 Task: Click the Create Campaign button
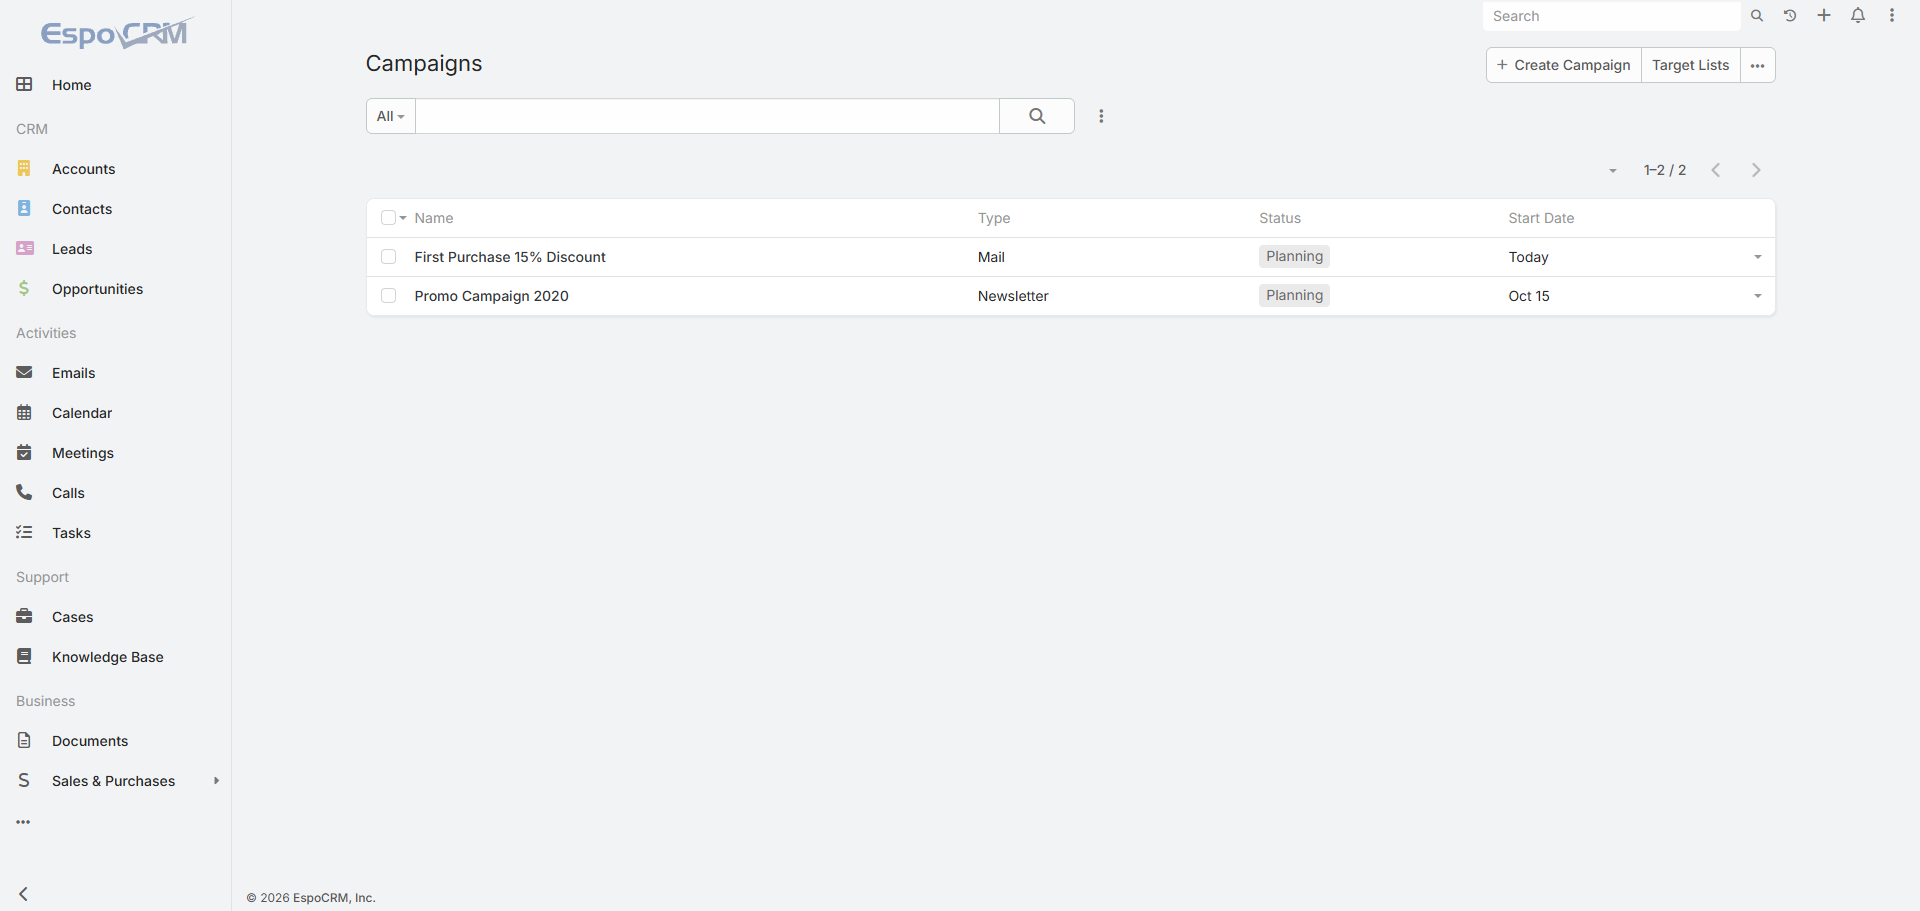tap(1564, 65)
